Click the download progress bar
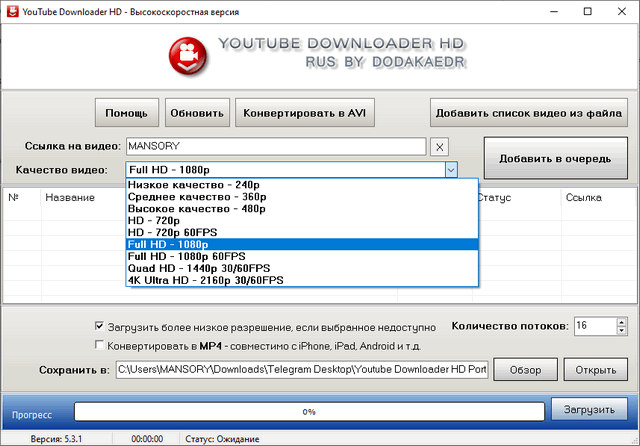Image resolution: width=640 pixels, height=446 pixels. 310,411
